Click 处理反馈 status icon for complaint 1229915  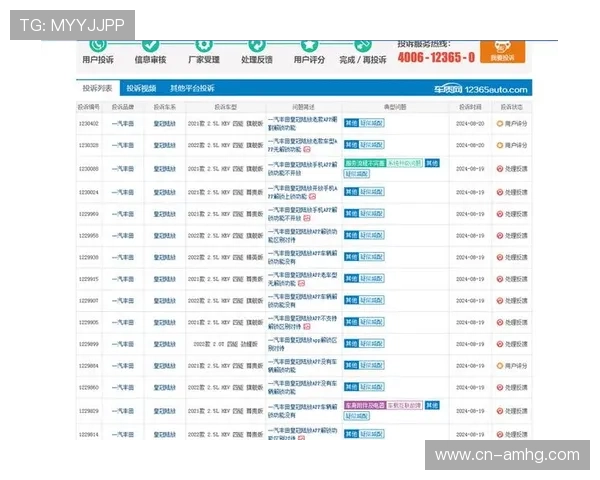(x=499, y=279)
